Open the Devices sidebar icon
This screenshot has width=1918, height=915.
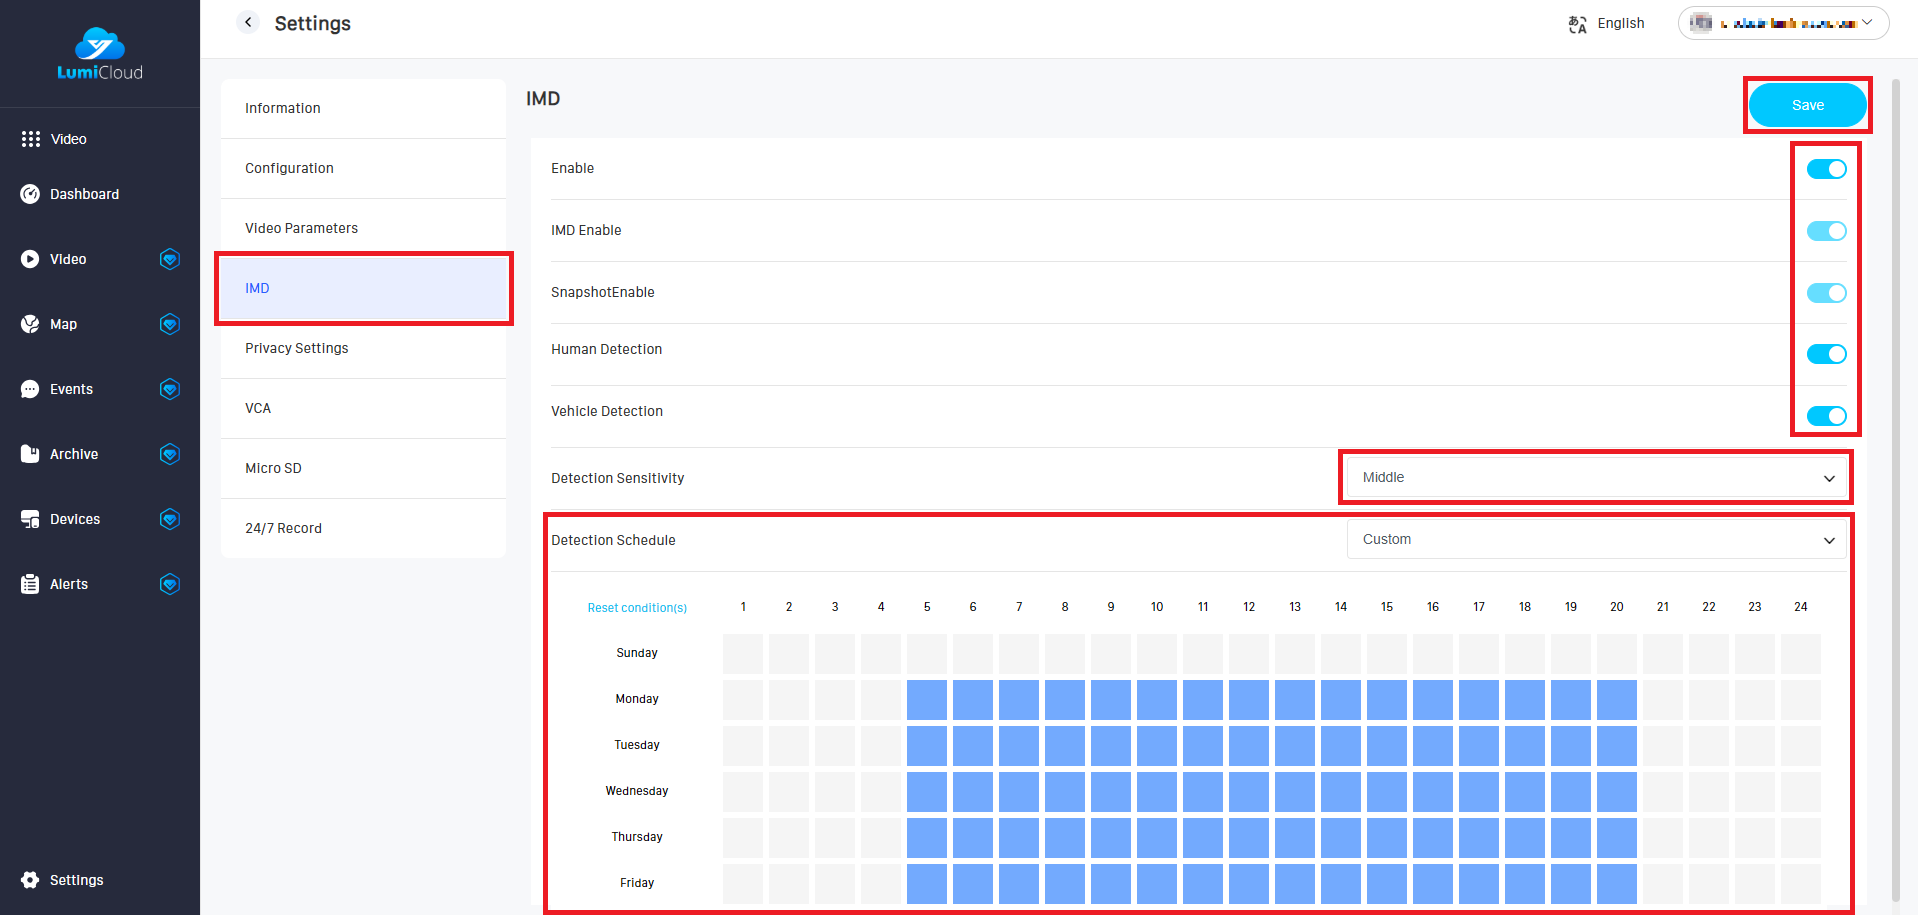[x=30, y=519]
